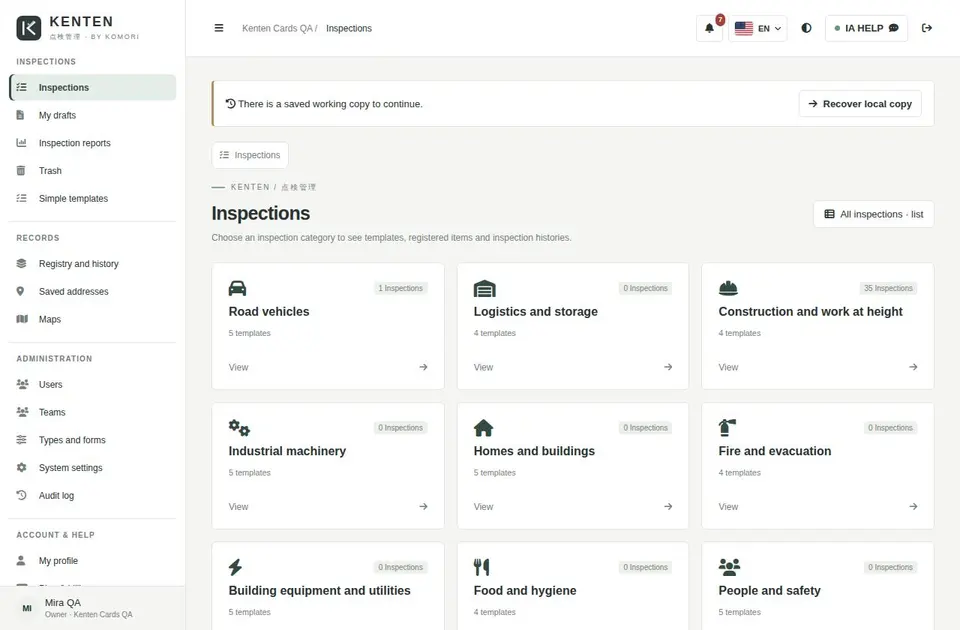This screenshot has height=630, width=960.
Task: Select the Inspections tab chip
Action: click(x=250, y=155)
